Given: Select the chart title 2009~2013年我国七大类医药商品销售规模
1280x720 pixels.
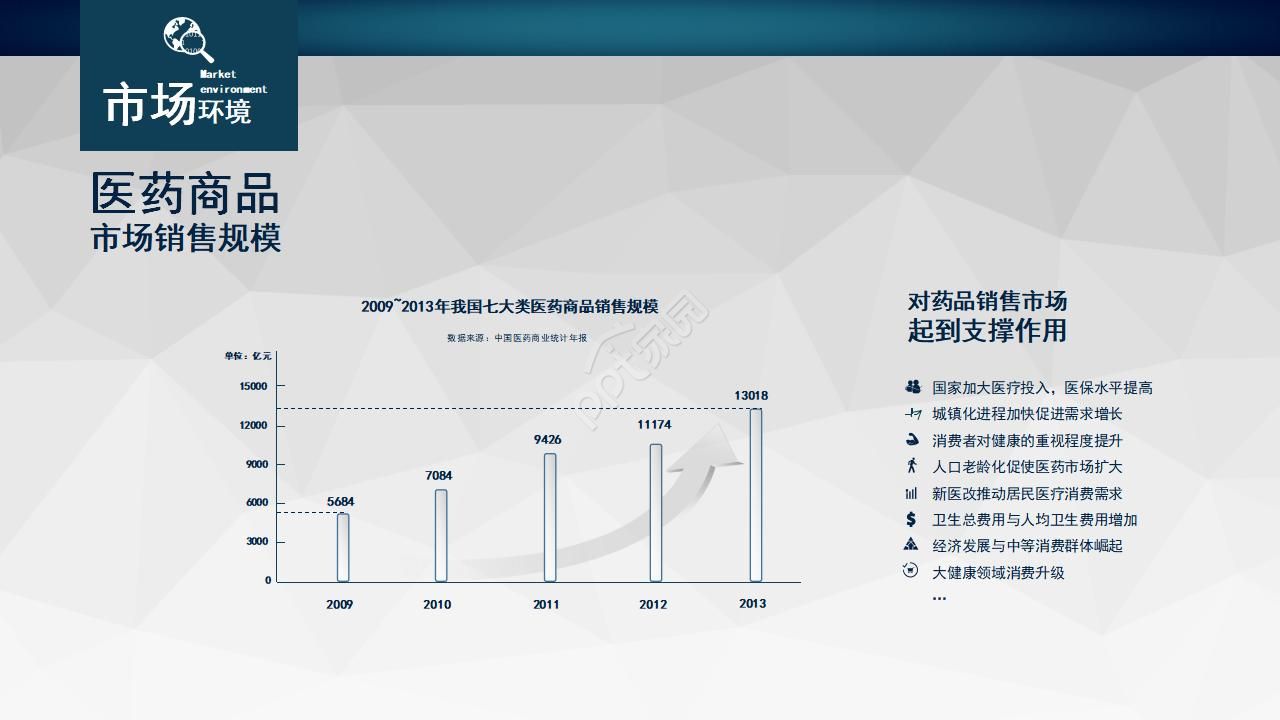Looking at the screenshot, I should click(x=509, y=307).
